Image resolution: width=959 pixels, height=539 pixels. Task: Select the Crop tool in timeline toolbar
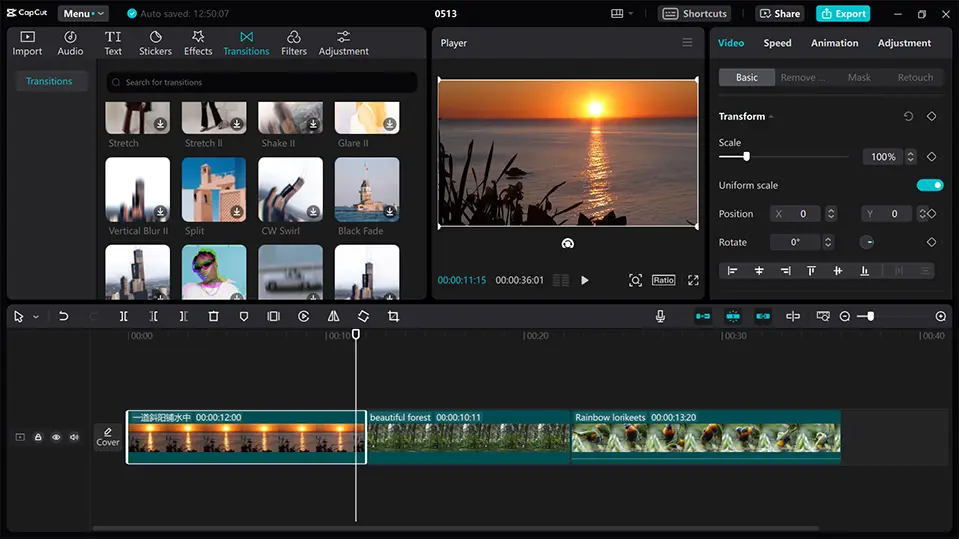tap(393, 316)
